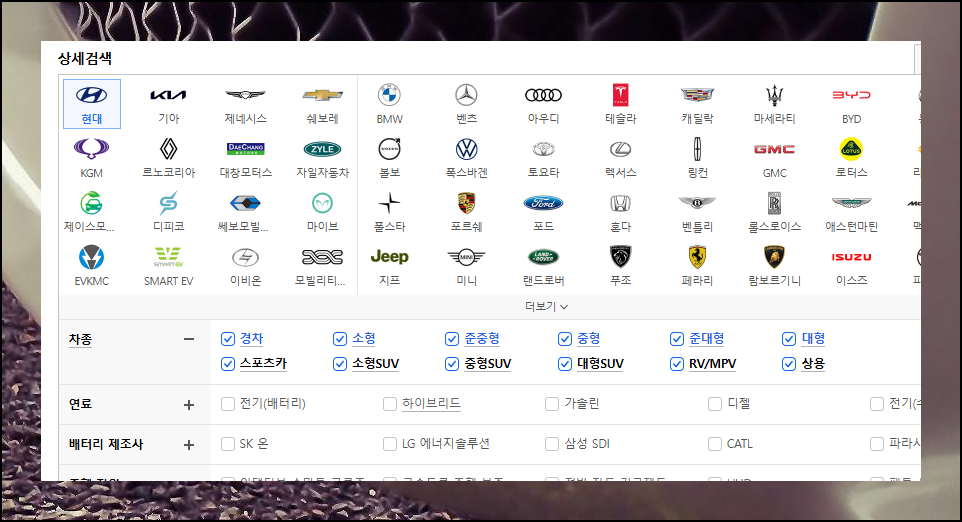Choose the Maserati (마세라티) trident logo

pos(775,95)
